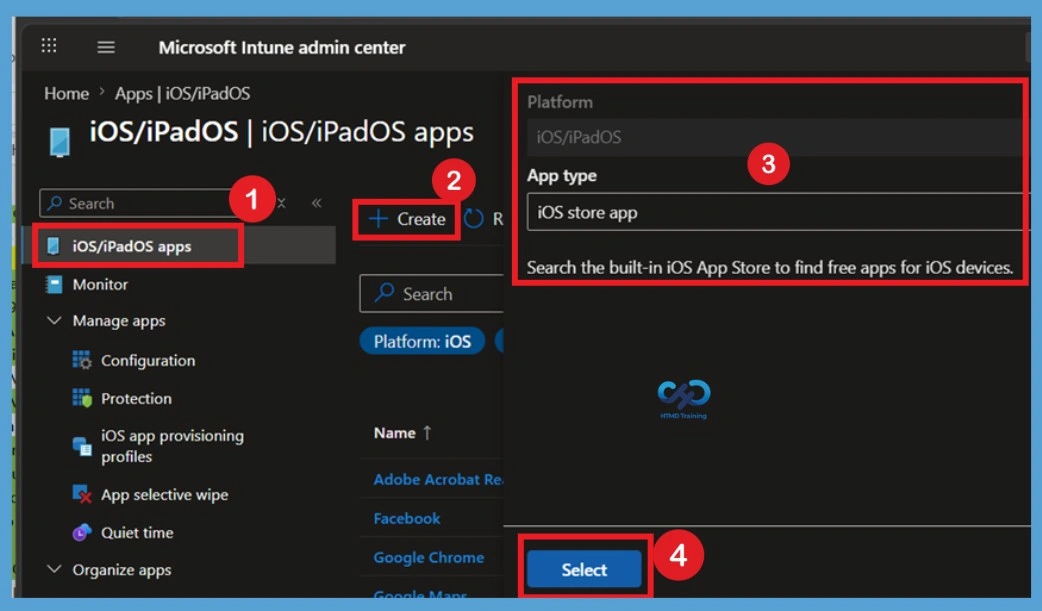Go to Home in the breadcrumb
1042x611 pixels.
[66, 93]
